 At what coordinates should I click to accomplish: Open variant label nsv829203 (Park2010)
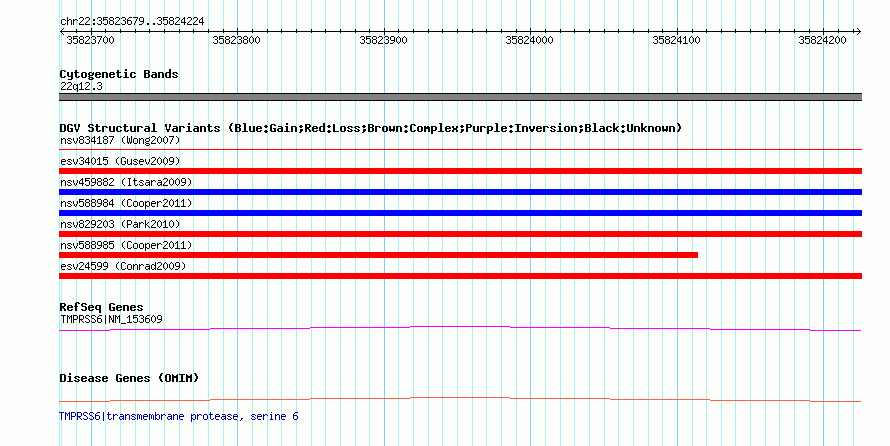click(120, 224)
